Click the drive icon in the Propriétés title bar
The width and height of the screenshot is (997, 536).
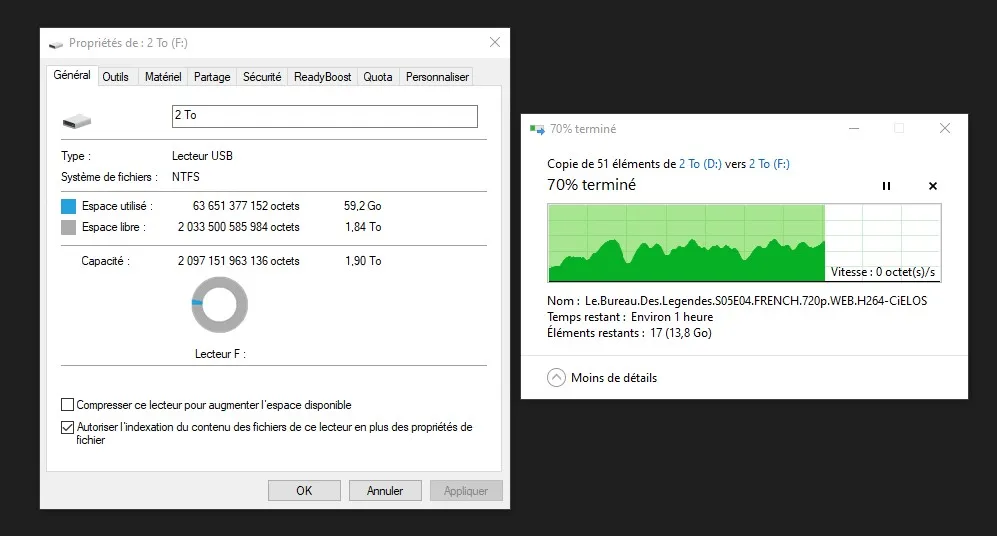pos(56,44)
